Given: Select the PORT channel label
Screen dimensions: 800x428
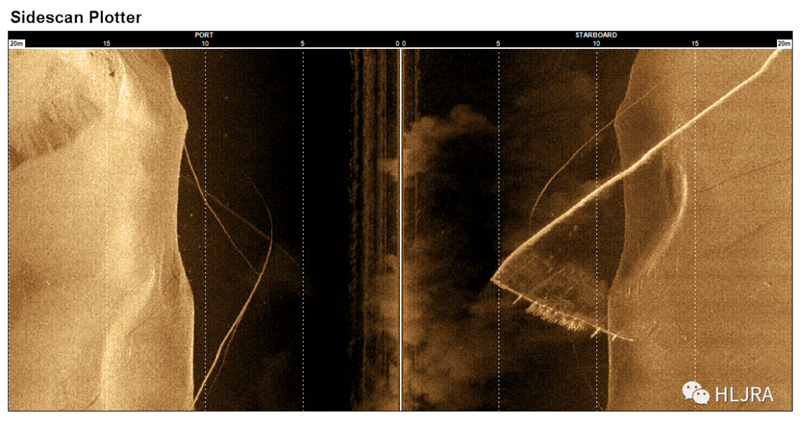Looking at the screenshot, I should coord(204,35).
